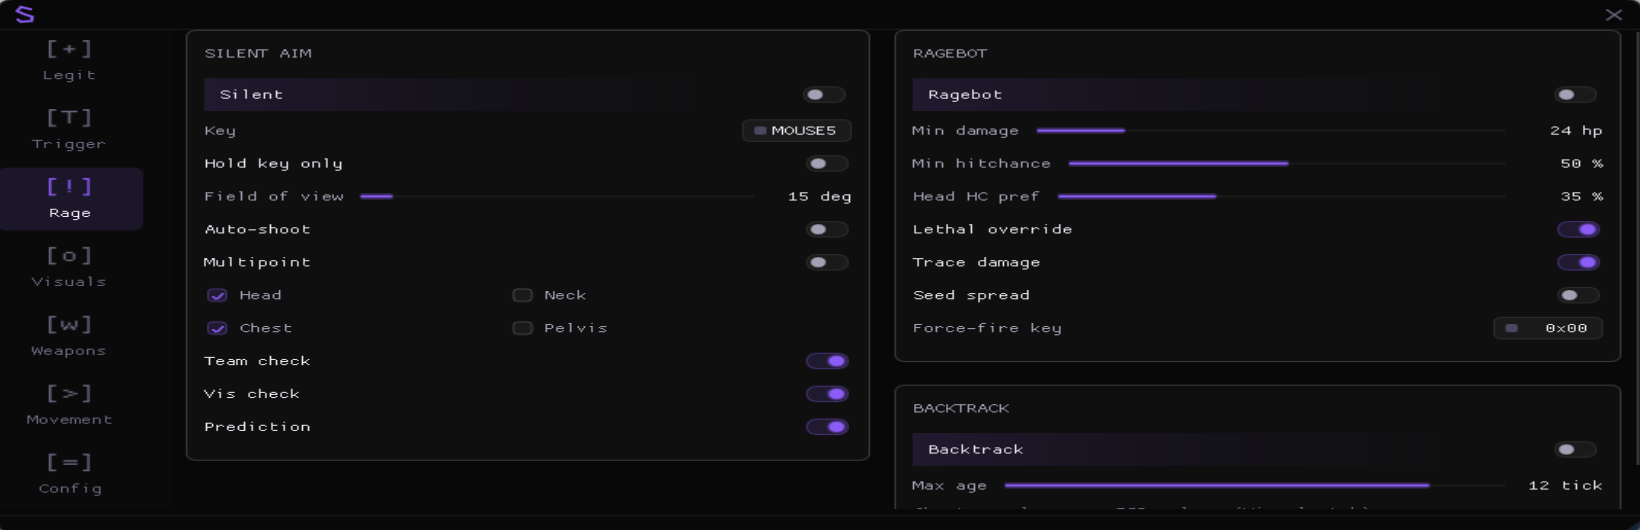The image size is (1640, 530).
Task: Click the Force-fire key 0x00 field
Action: (x=1548, y=328)
